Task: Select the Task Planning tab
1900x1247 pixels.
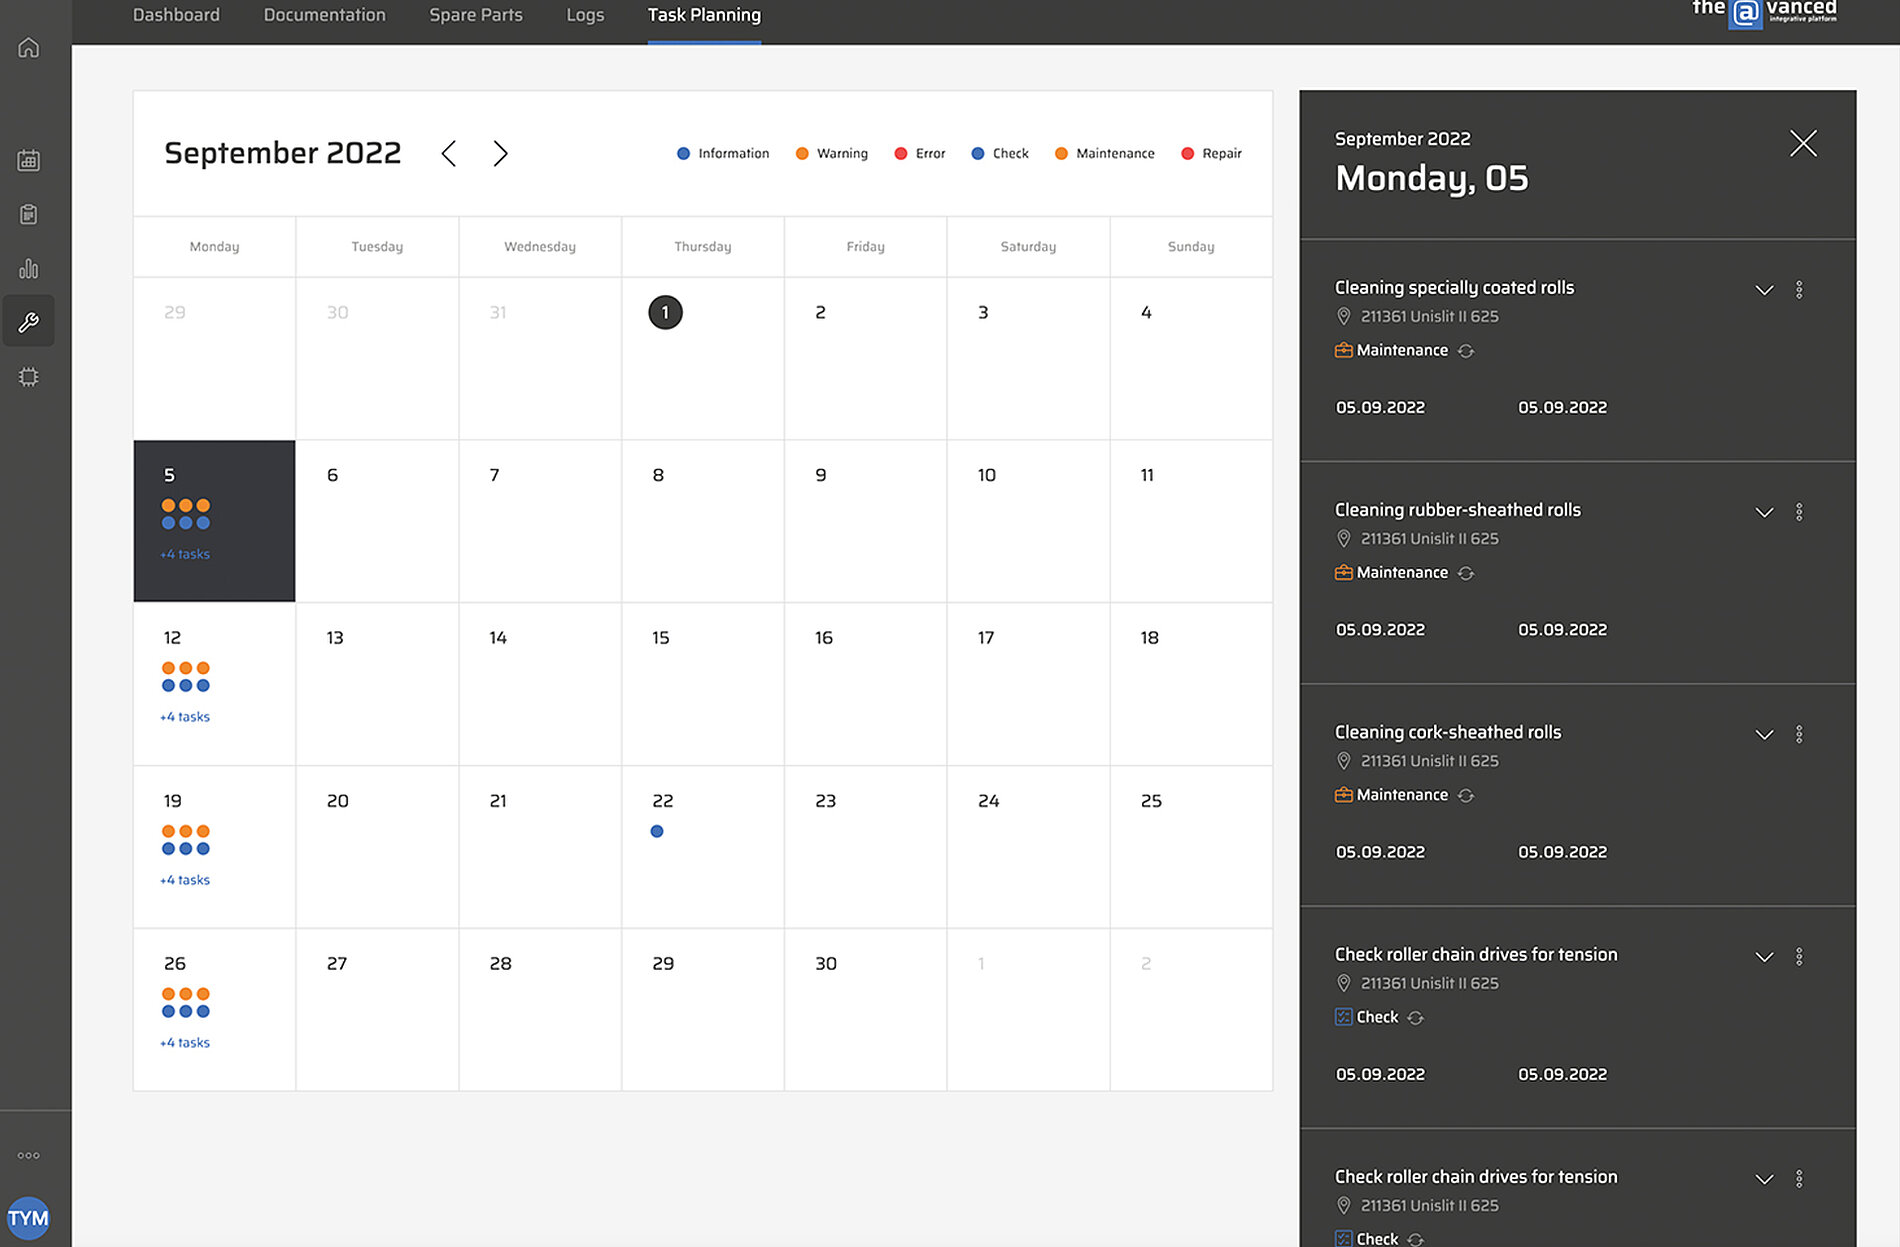Action: (x=704, y=15)
